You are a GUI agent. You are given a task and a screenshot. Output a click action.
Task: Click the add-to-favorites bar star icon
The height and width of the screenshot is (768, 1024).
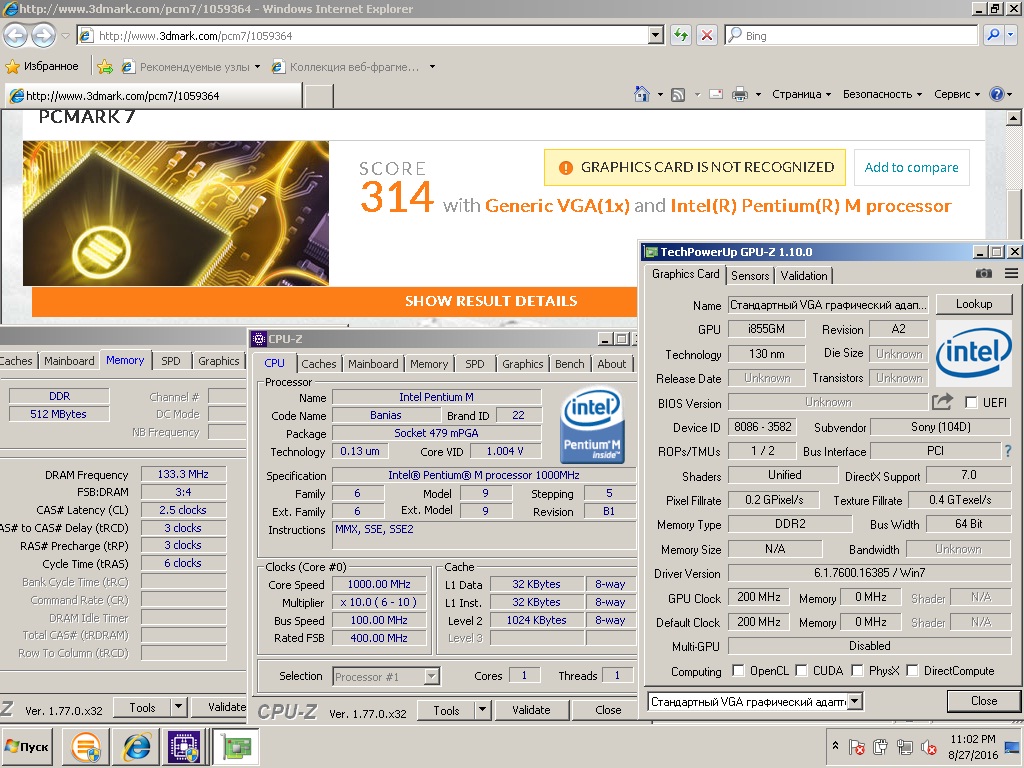104,67
